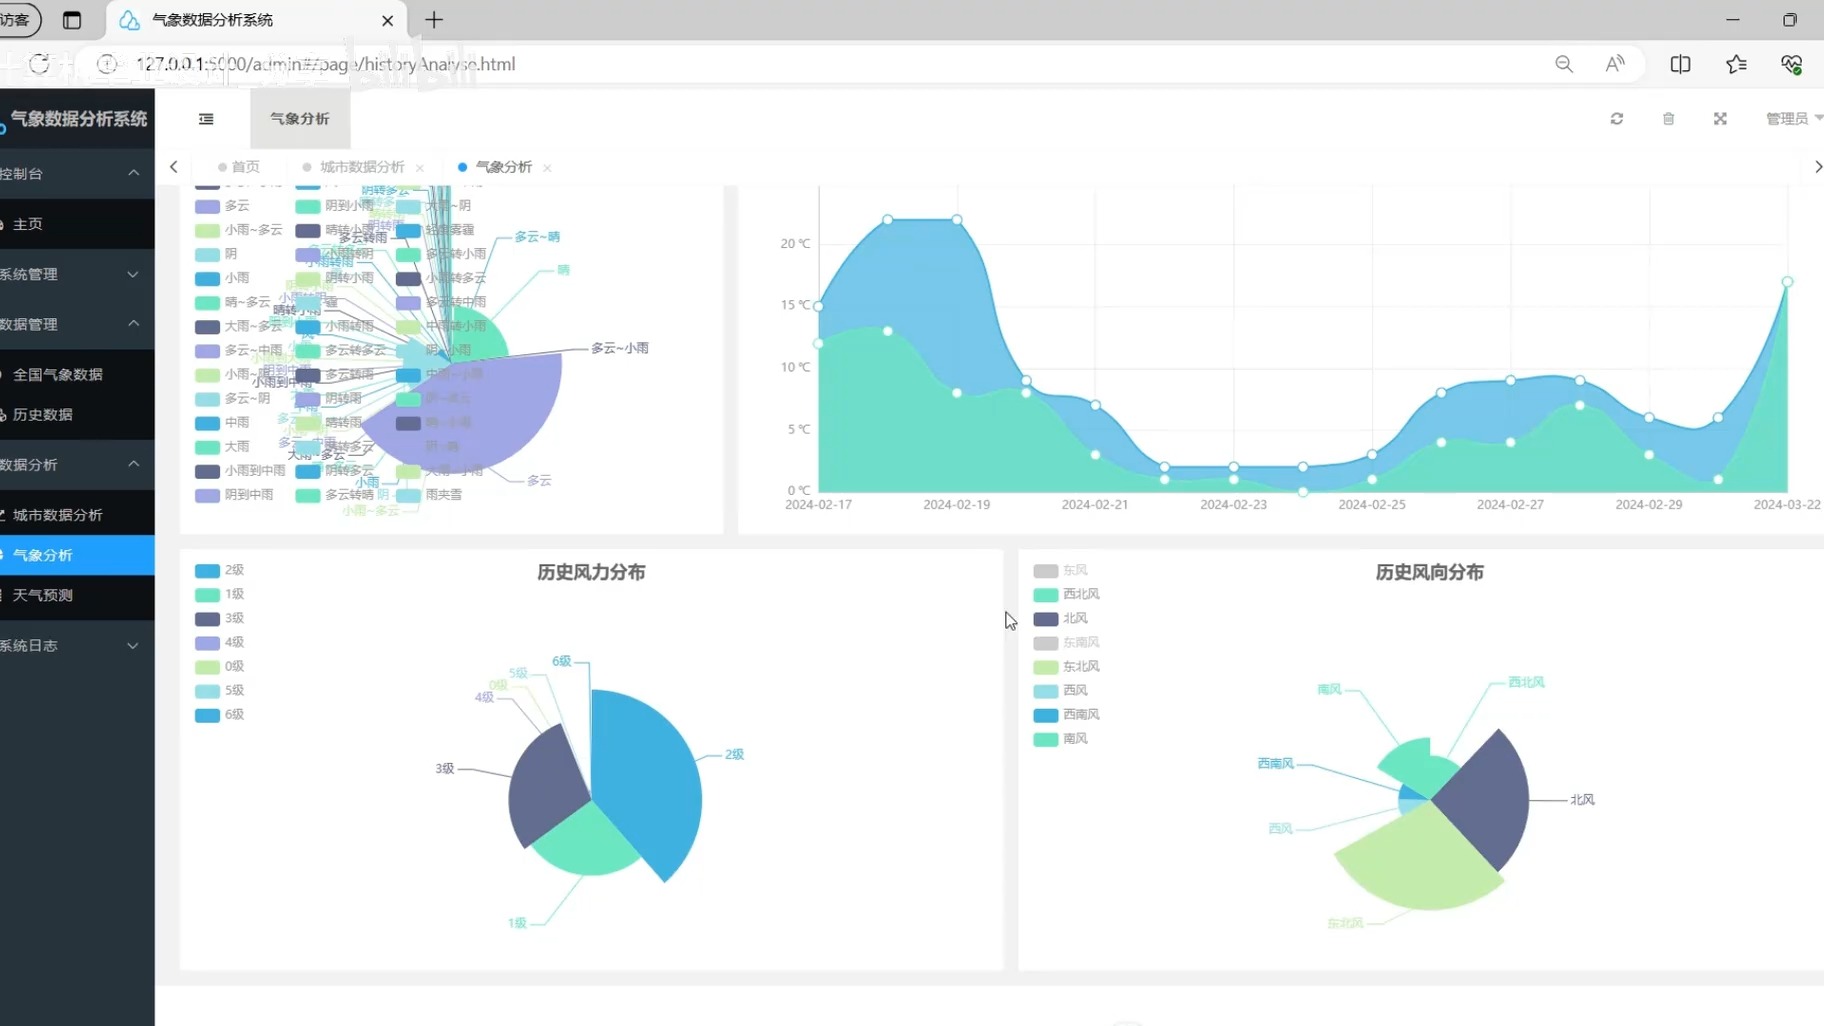Open 全国气象数据 in the sidebar
This screenshot has width=1824, height=1026.
click(77, 374)
